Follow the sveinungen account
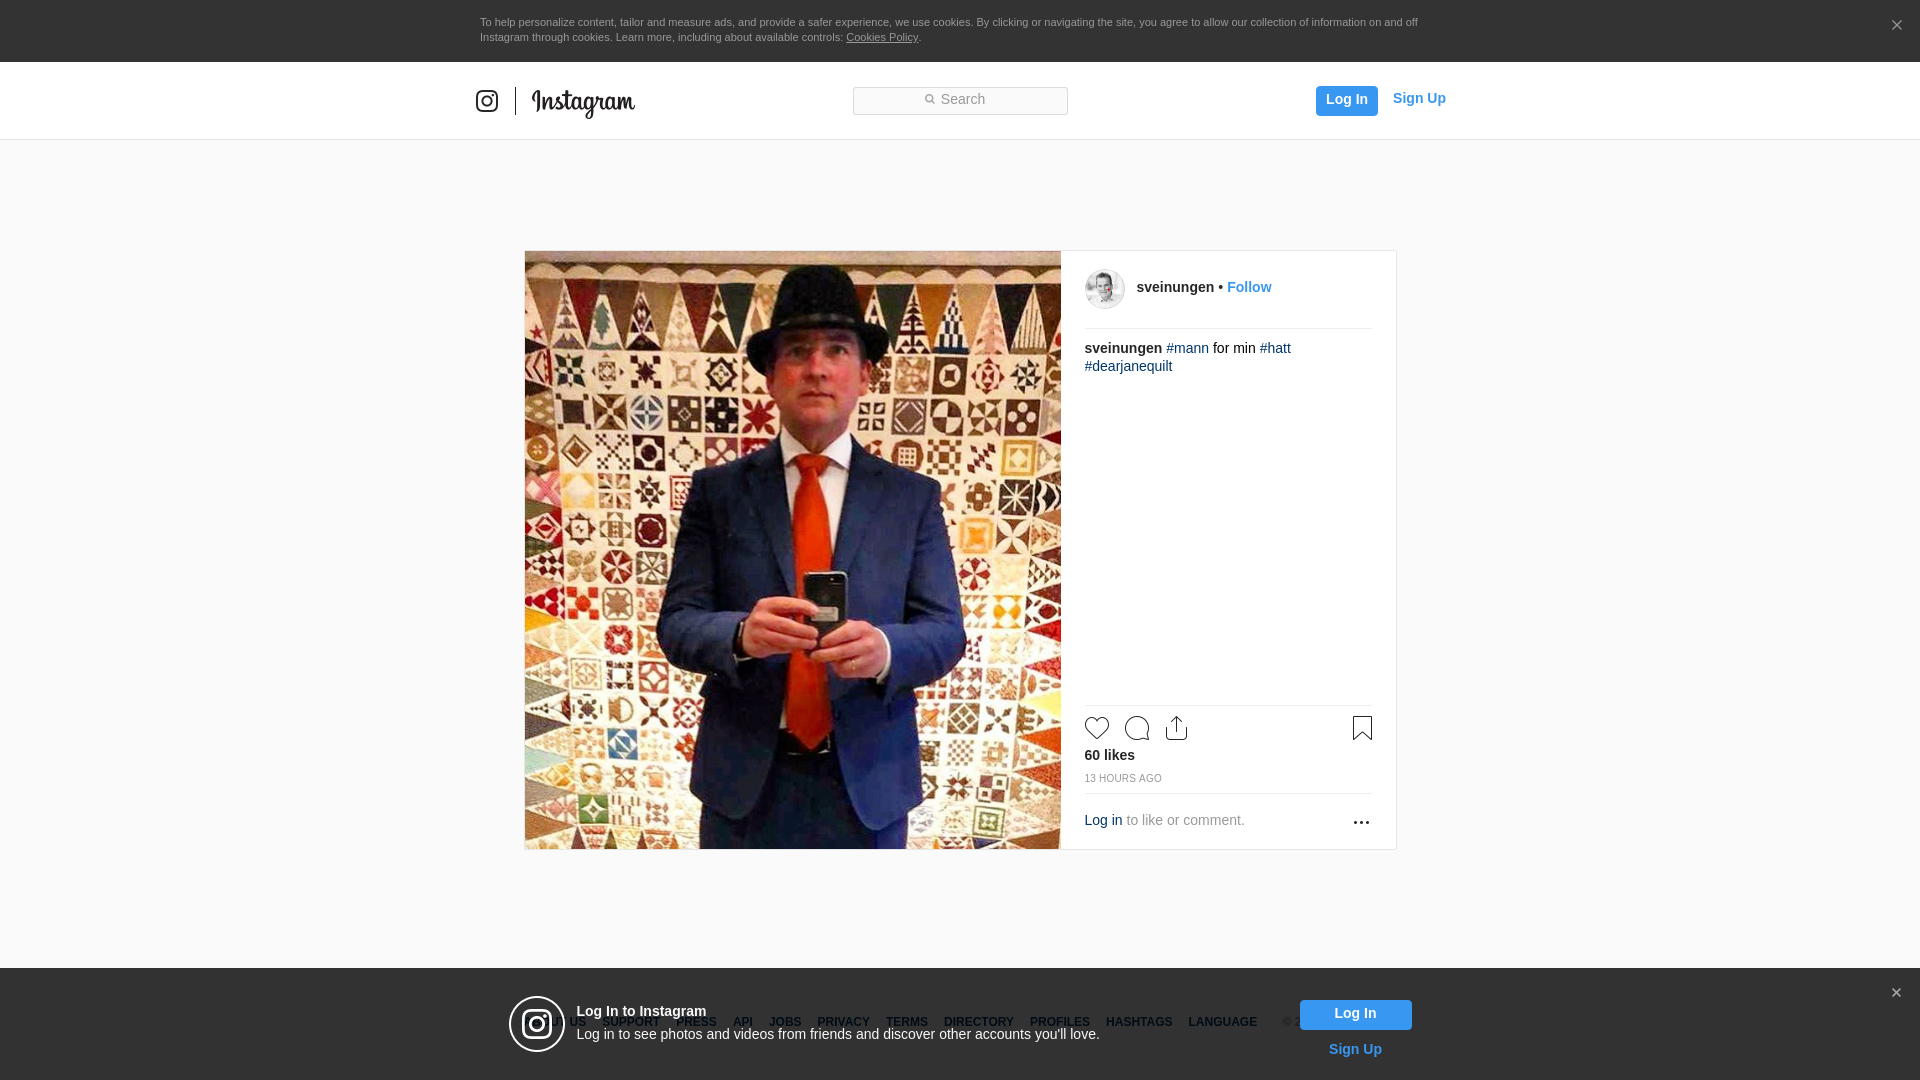1920x1080 pixels. pyautogui.click(x=1249, y=287)
